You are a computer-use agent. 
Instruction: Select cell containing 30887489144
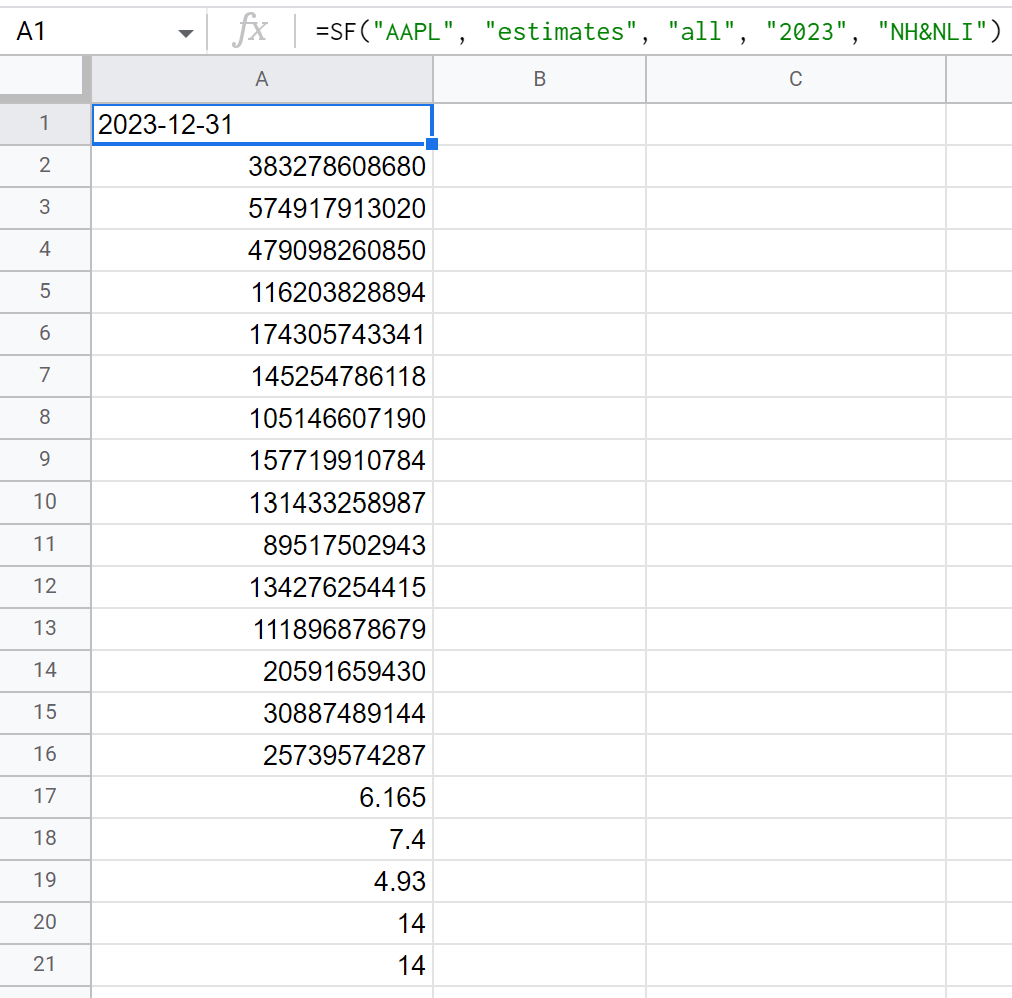coord(262,713)
